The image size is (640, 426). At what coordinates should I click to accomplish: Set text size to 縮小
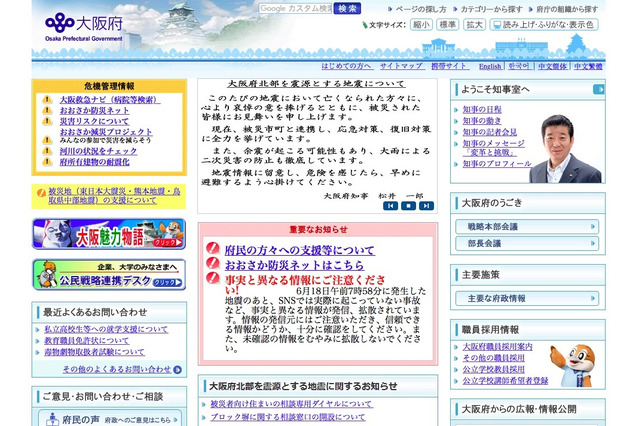coord(421,25)
